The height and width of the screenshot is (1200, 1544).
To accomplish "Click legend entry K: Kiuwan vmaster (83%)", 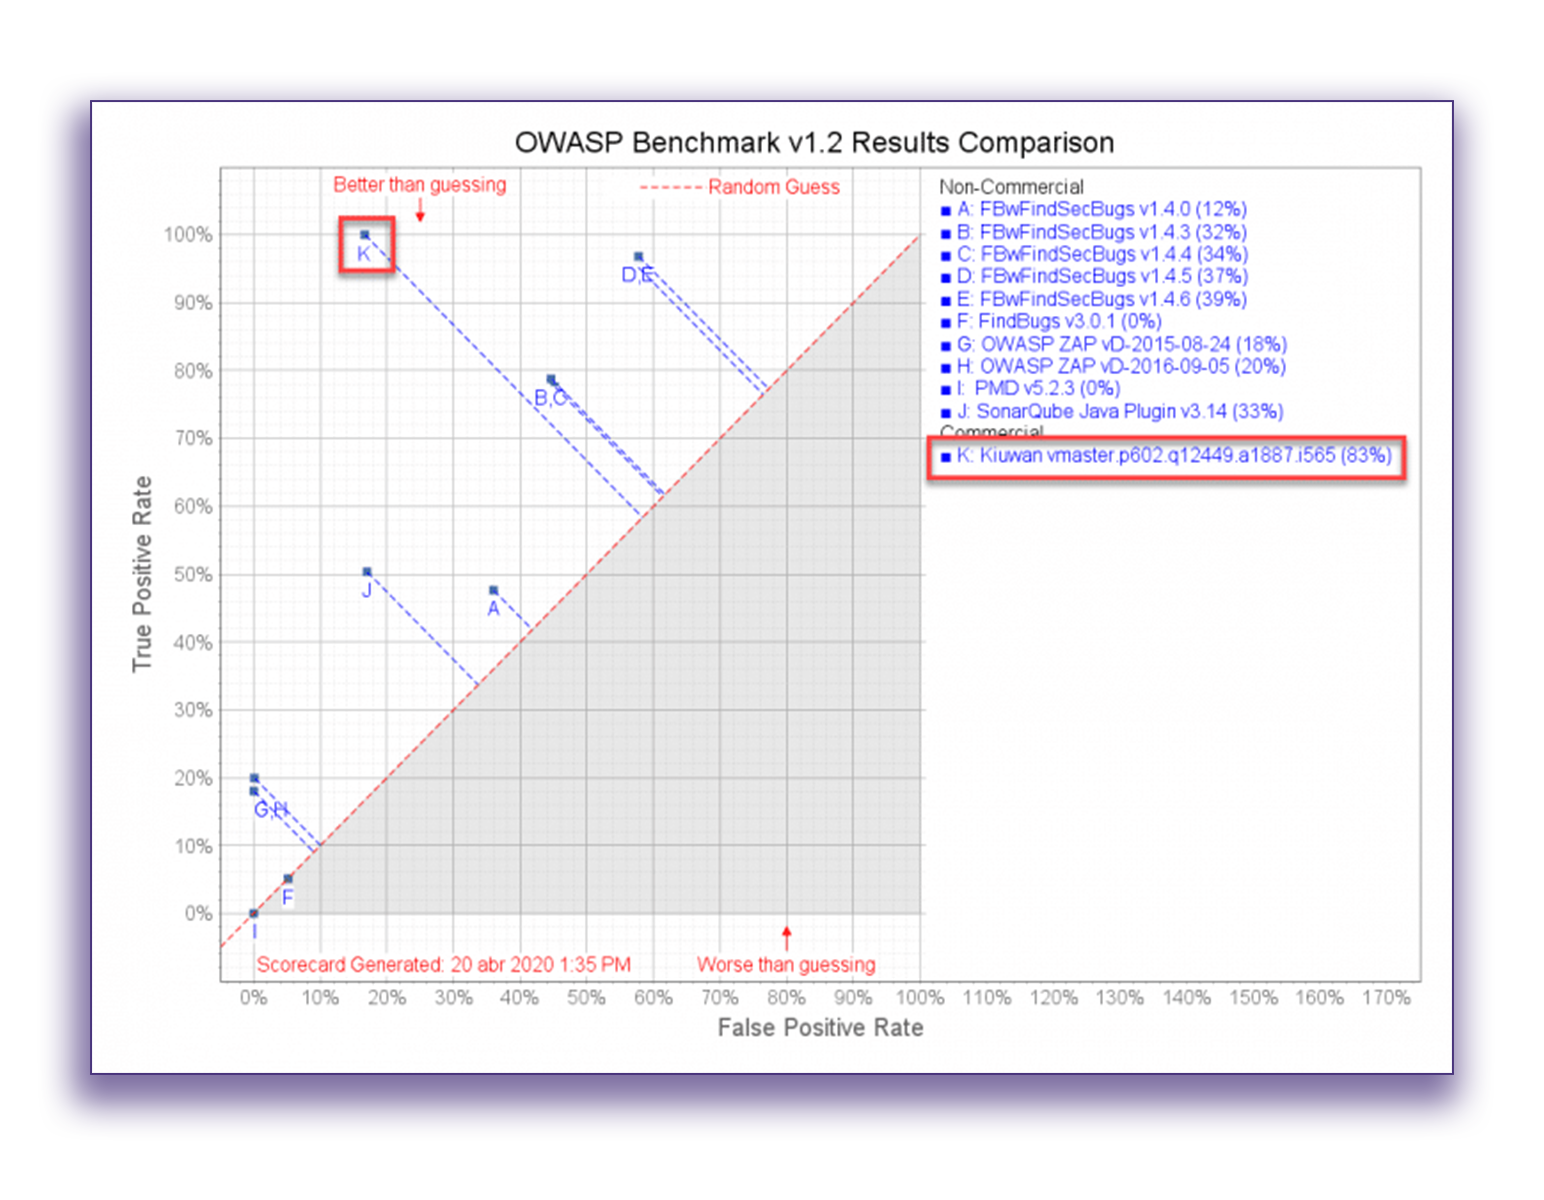I will click(x=1166, y=456).
